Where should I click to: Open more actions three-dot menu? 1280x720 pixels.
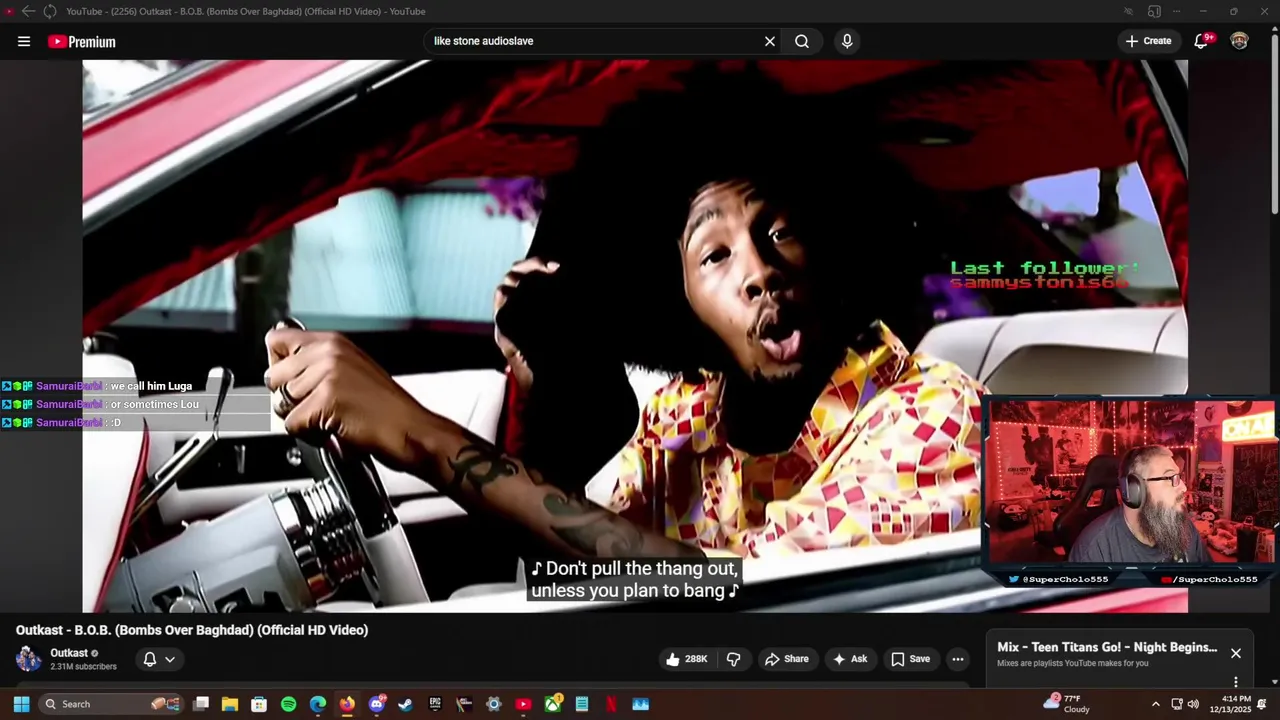click(x=958, y=659)
